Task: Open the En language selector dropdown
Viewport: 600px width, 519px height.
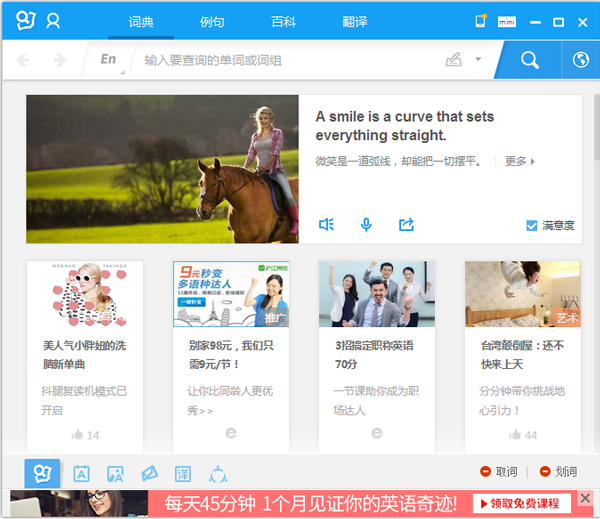Action: [x=109, y=60]
